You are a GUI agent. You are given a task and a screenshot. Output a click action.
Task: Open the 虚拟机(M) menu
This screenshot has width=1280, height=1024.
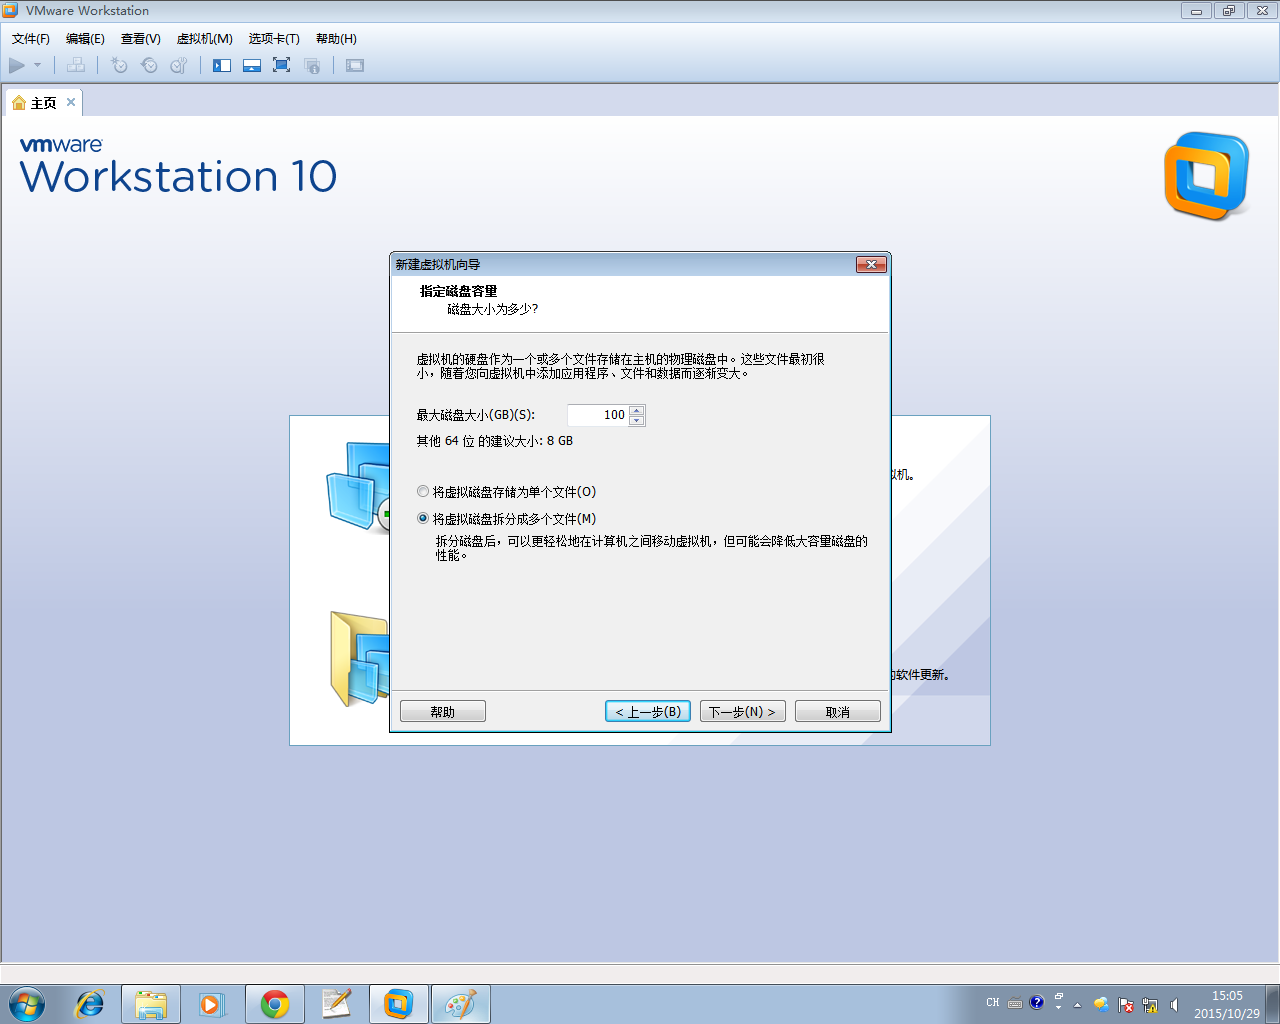point(205,38)
